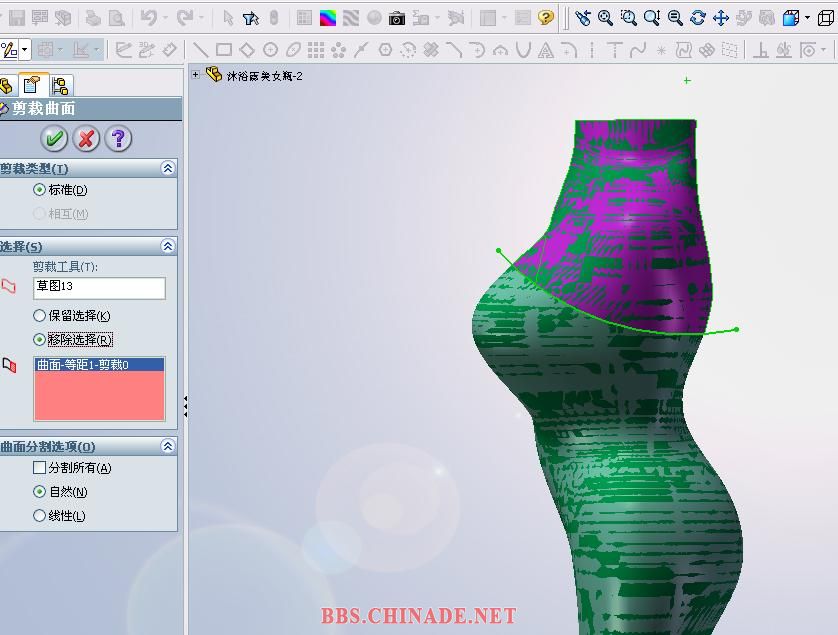
Task: Select the Point asterisk sketch tool
Action: (661, 50)
